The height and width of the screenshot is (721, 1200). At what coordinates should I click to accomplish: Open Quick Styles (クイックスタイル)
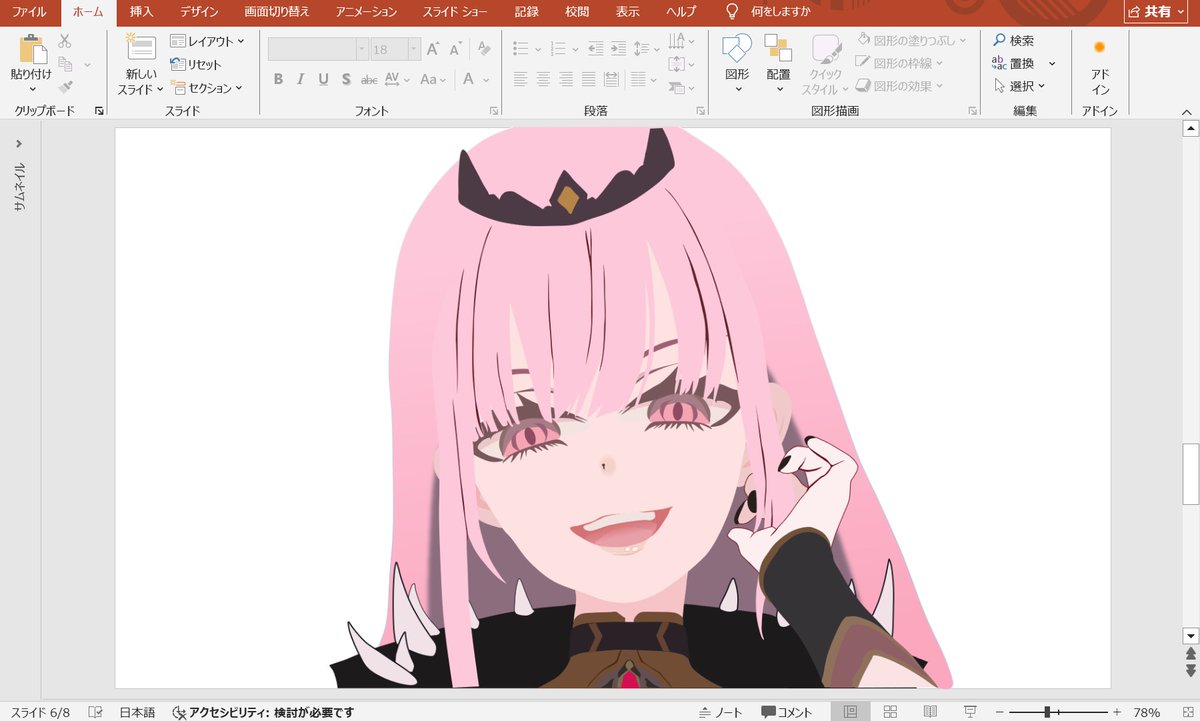point(826,64)
